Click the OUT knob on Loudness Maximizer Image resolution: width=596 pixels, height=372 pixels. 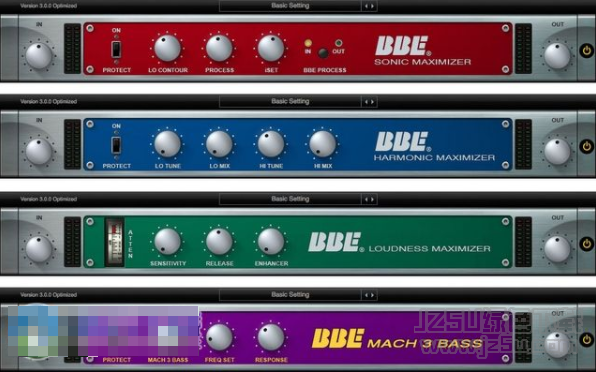[557, 249]
